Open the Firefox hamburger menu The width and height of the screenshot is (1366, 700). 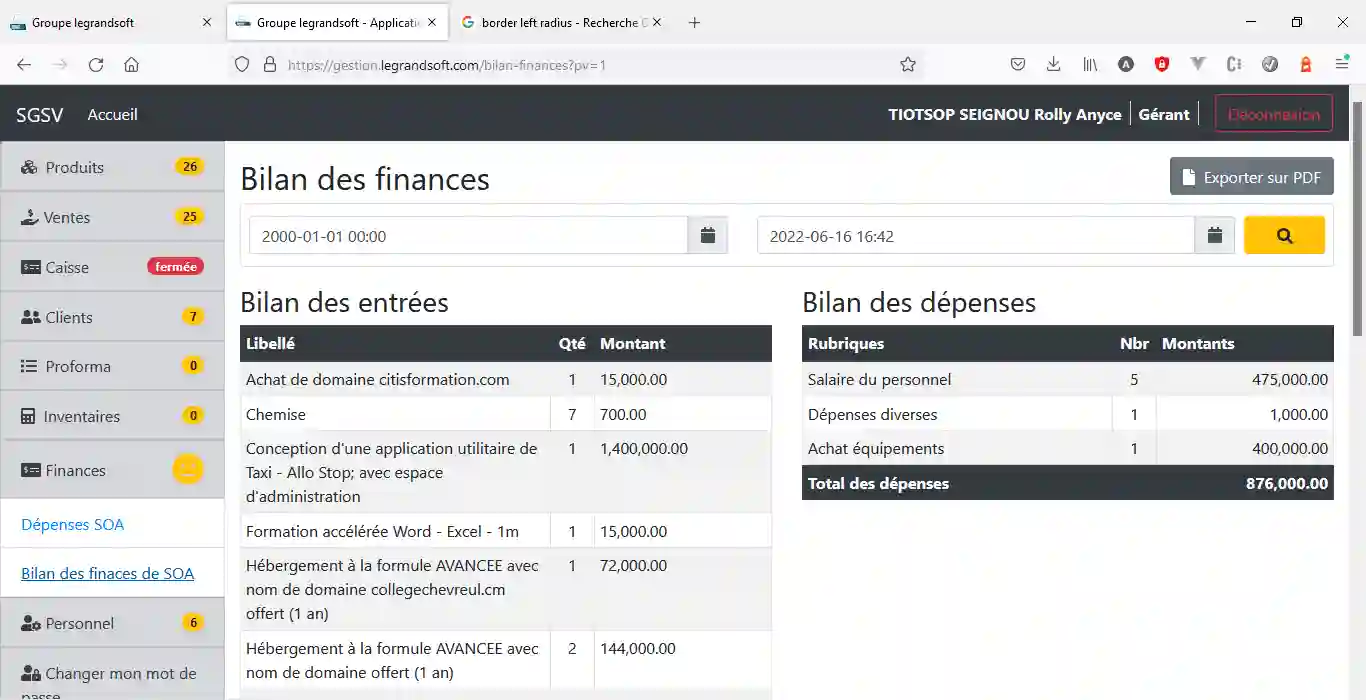[x=1340, y=63]
